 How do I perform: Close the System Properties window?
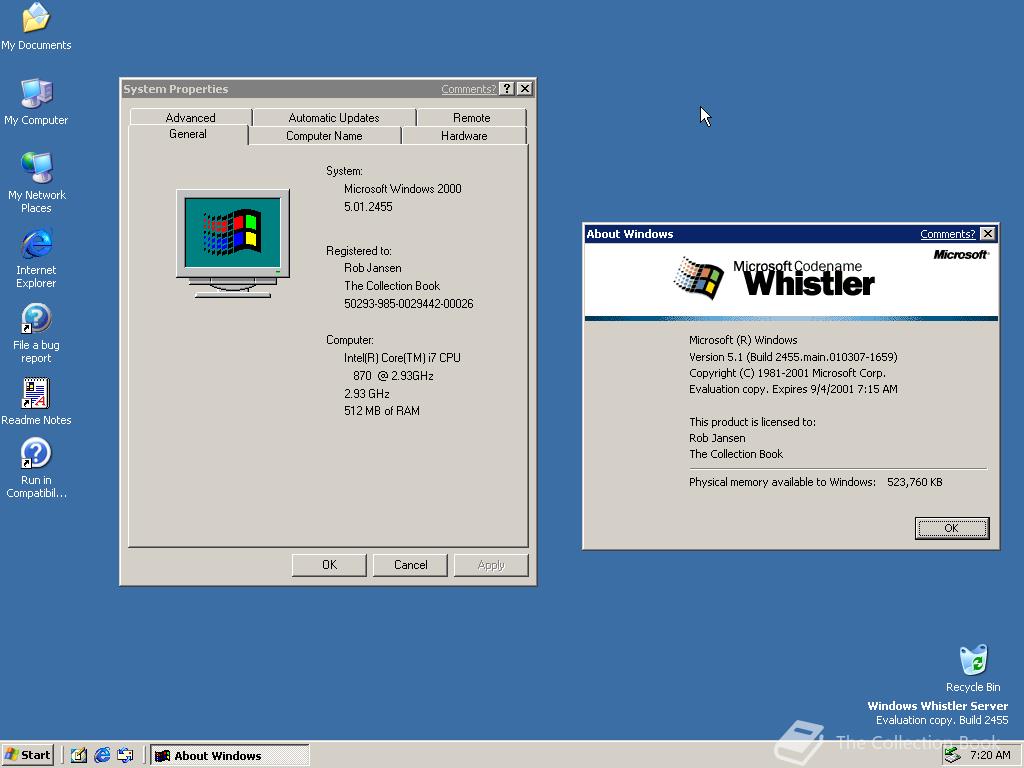click(x=524, y=89)
